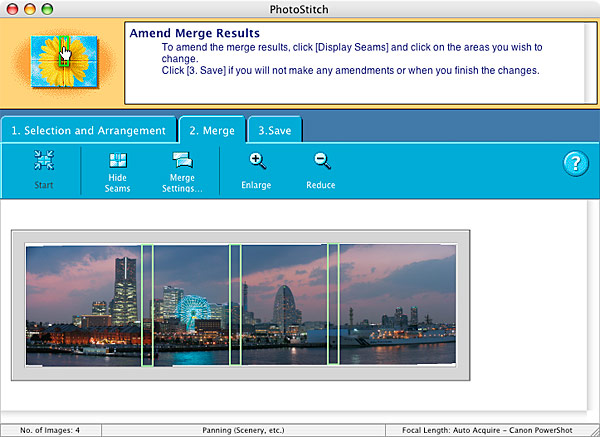This screenshot has width=600, height=437.
Task: Click the Start merge icon
Action: (44, 160)
